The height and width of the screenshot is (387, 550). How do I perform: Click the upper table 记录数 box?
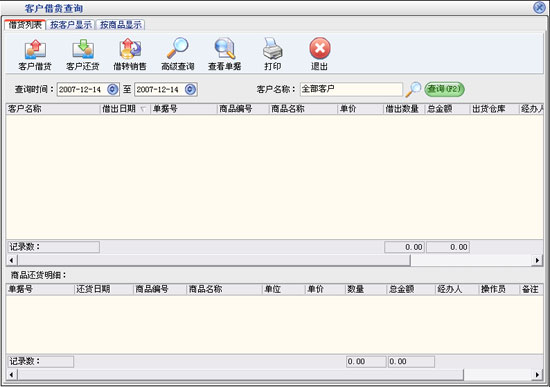coord(53,247)
